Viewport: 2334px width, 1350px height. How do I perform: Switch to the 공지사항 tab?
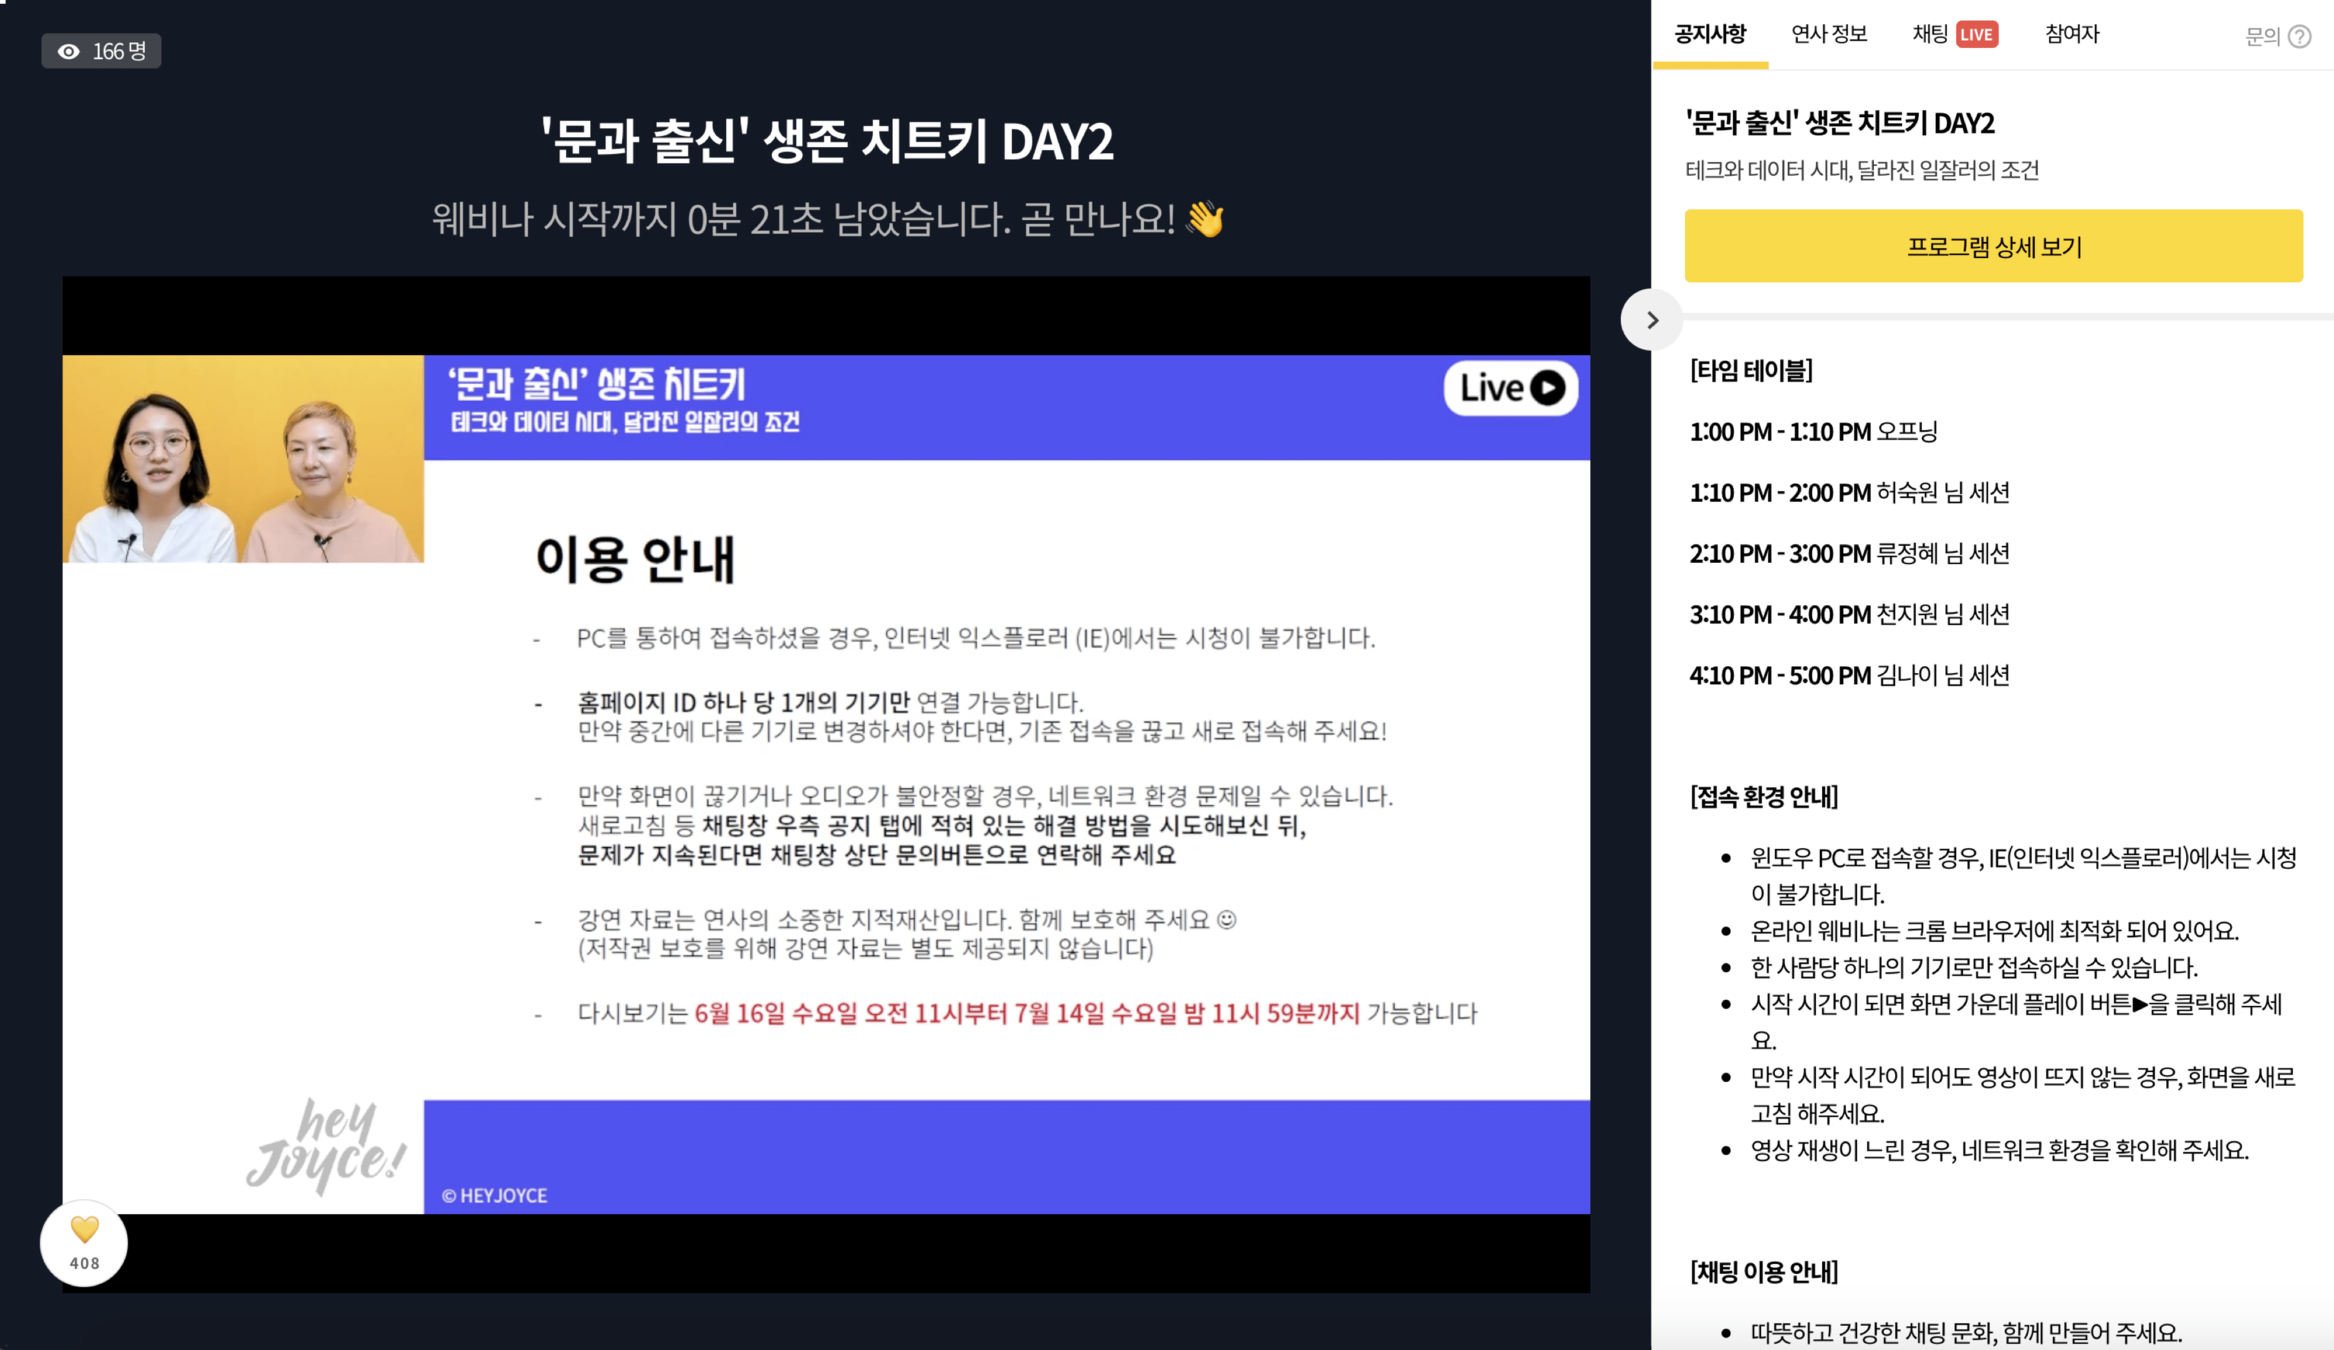[1710, 35]
